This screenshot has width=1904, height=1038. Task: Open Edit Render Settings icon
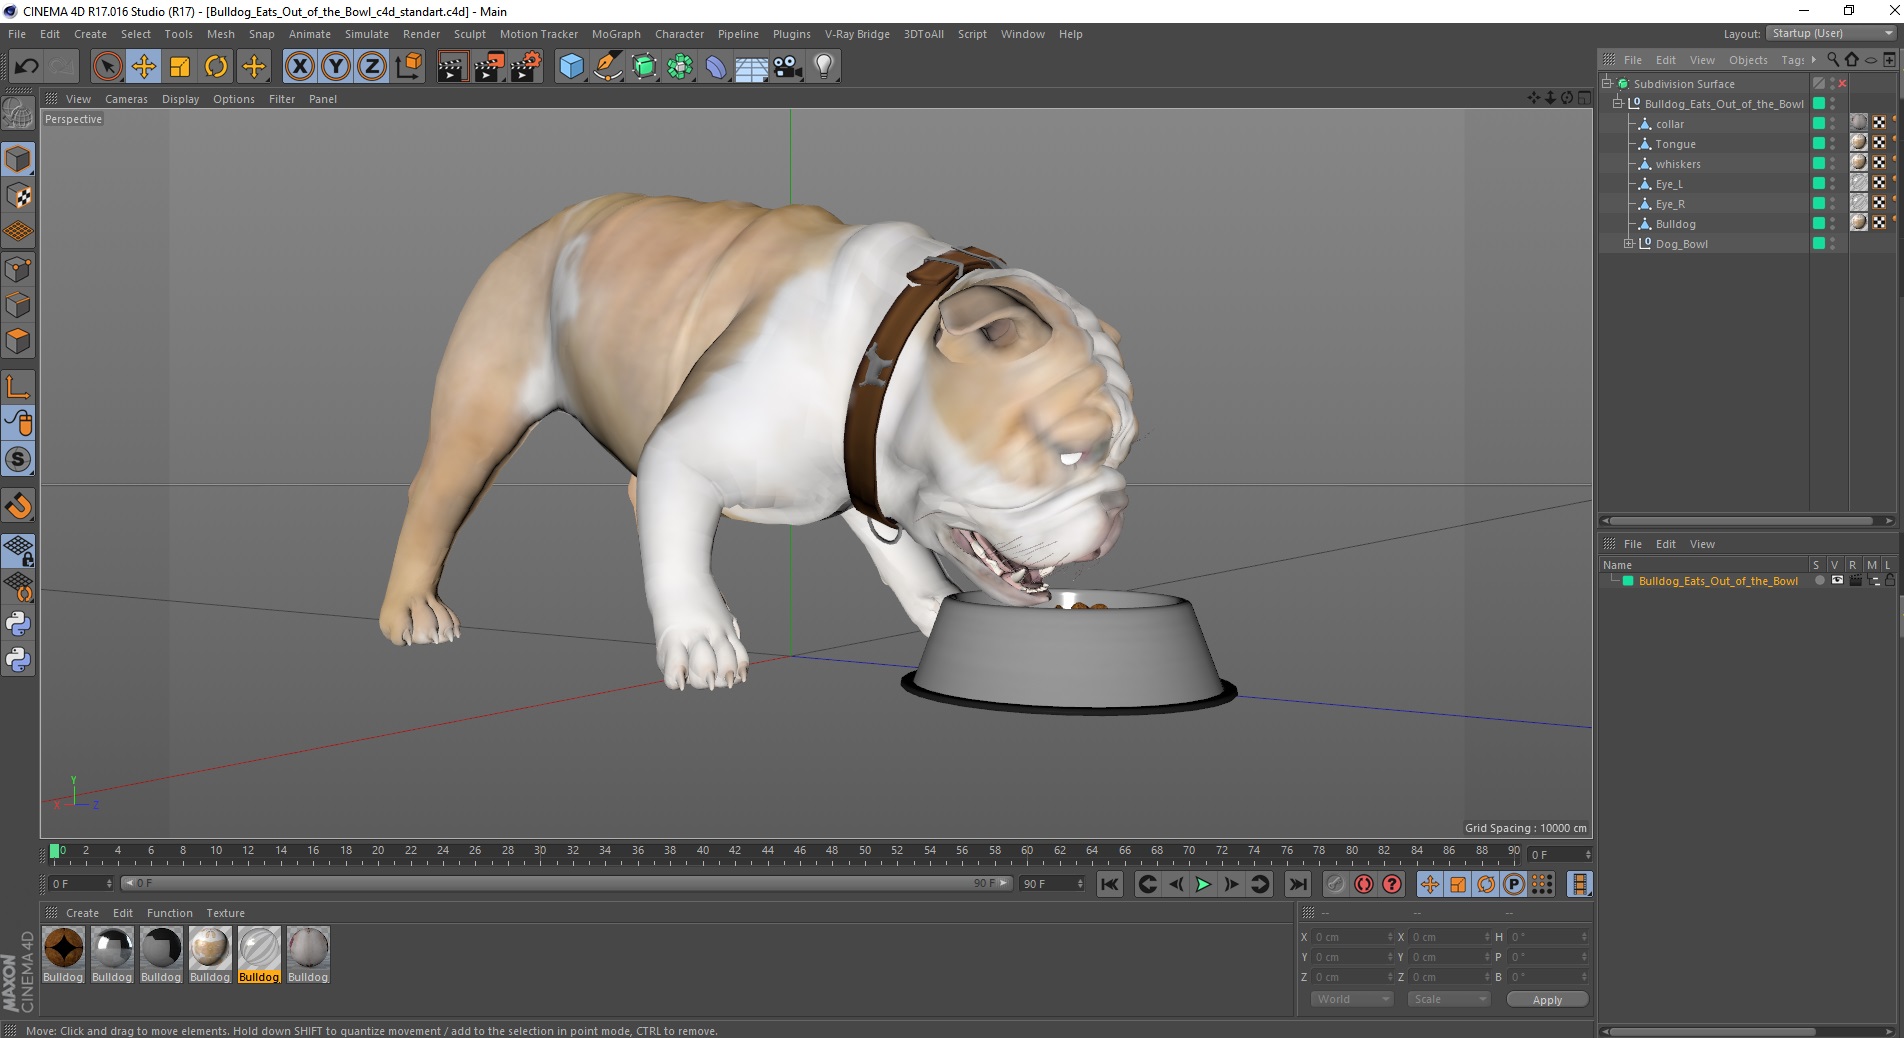(526, 67)
